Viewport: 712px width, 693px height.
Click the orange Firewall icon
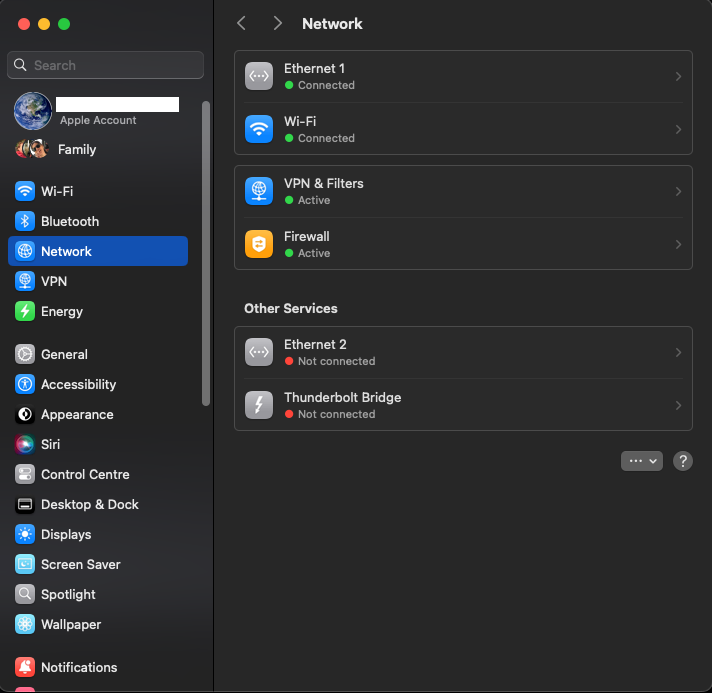coord(259,244)
